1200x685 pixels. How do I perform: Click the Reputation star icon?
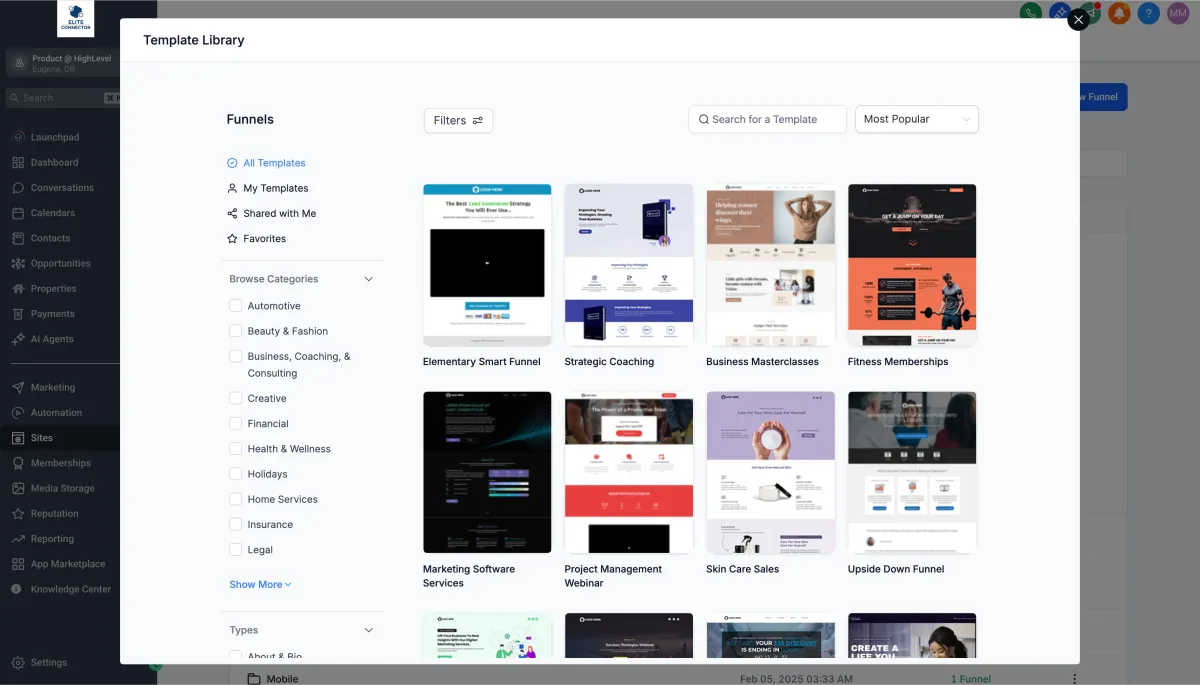click(x=19, y=514)
